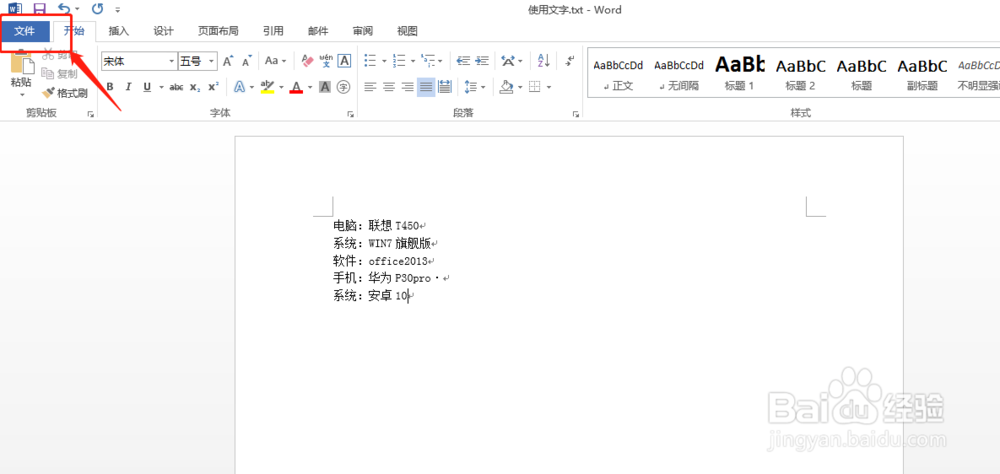The width and height of the screenshot is (1000, 474).
Task: Apply character shading (gray A) icon
Action: (x=325, y=87)
